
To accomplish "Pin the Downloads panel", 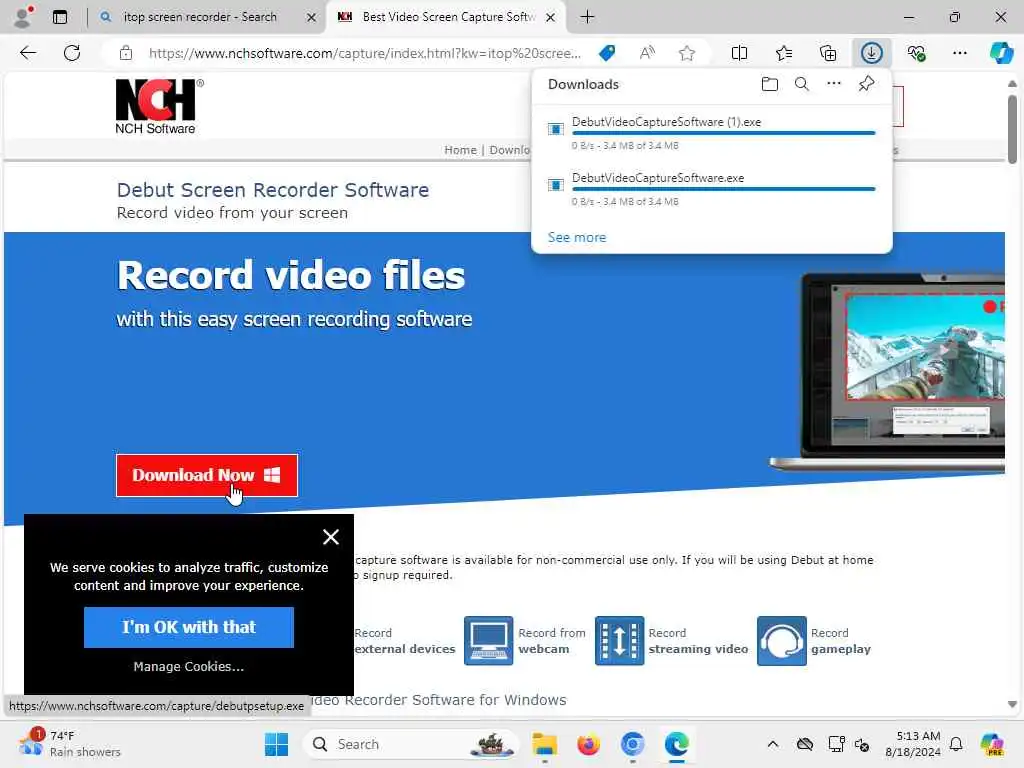I will click(866, 84).
